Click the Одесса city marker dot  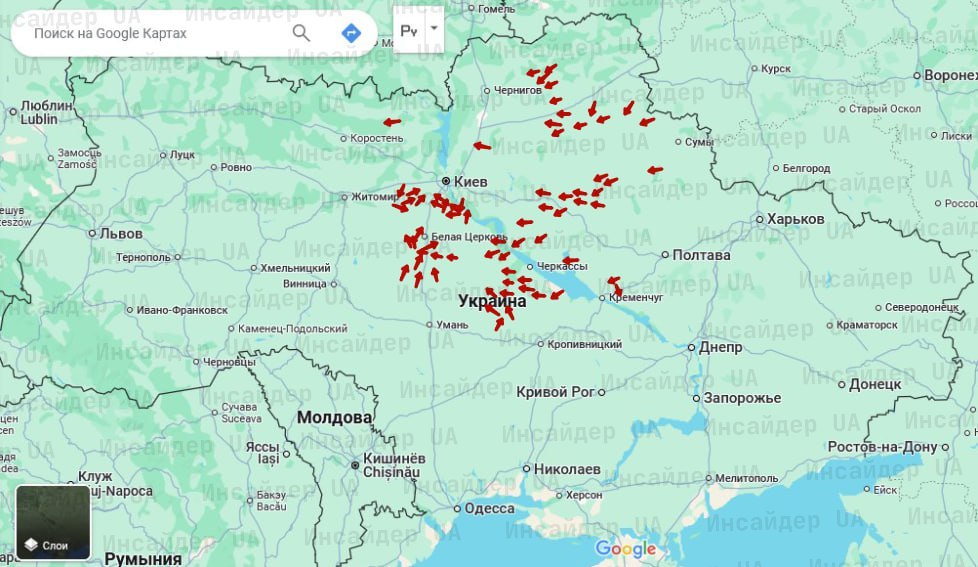(457, 508)
